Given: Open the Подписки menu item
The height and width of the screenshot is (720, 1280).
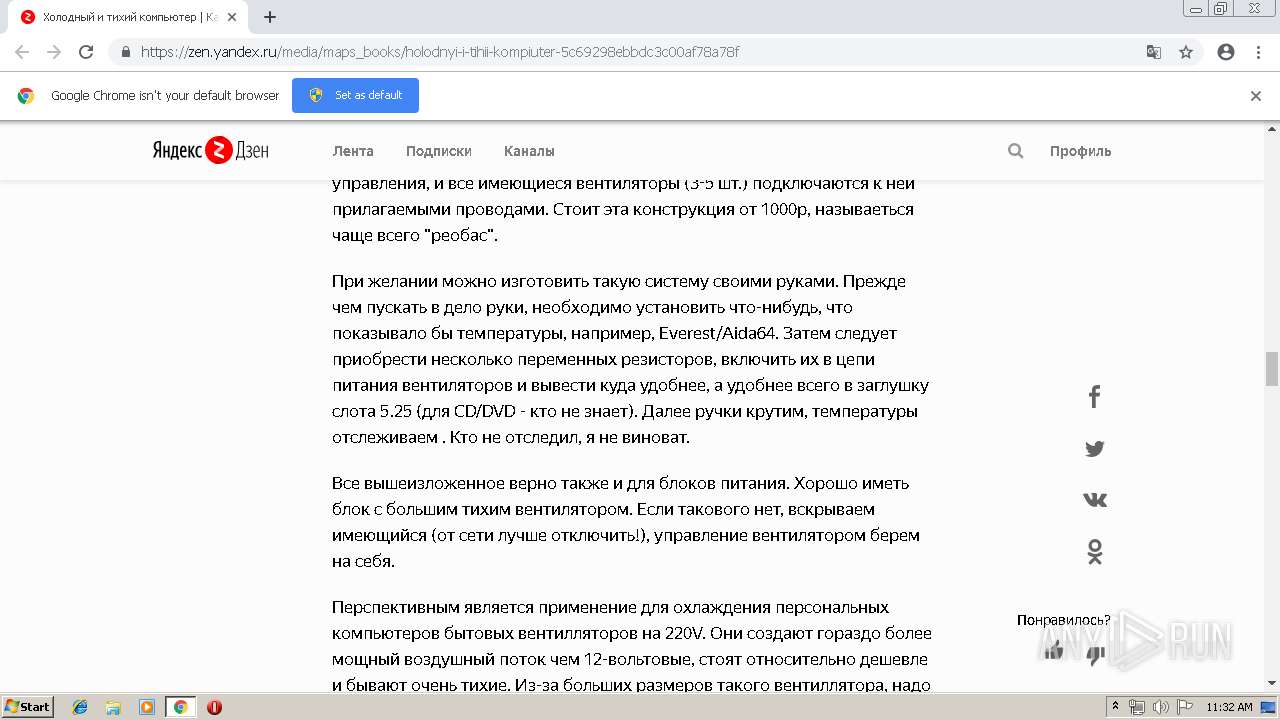Looking at the screenshot, I should point(439,151).
